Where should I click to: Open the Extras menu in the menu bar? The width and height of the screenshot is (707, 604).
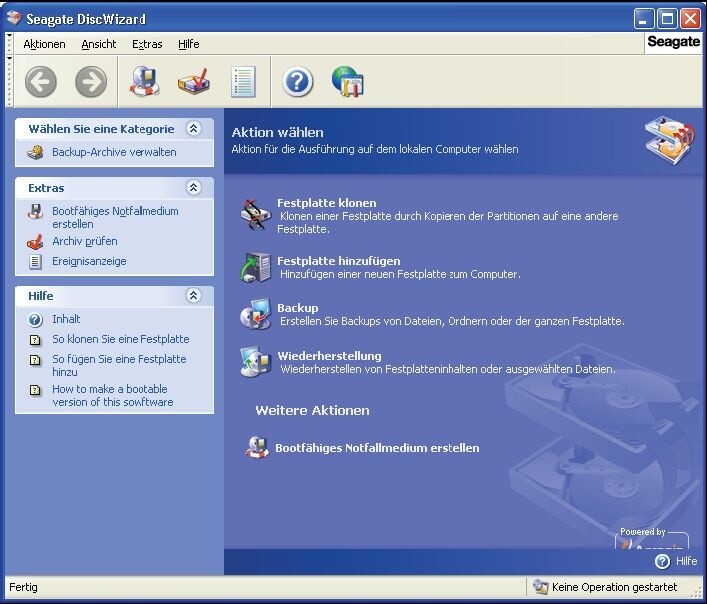[x=147, y=44]
